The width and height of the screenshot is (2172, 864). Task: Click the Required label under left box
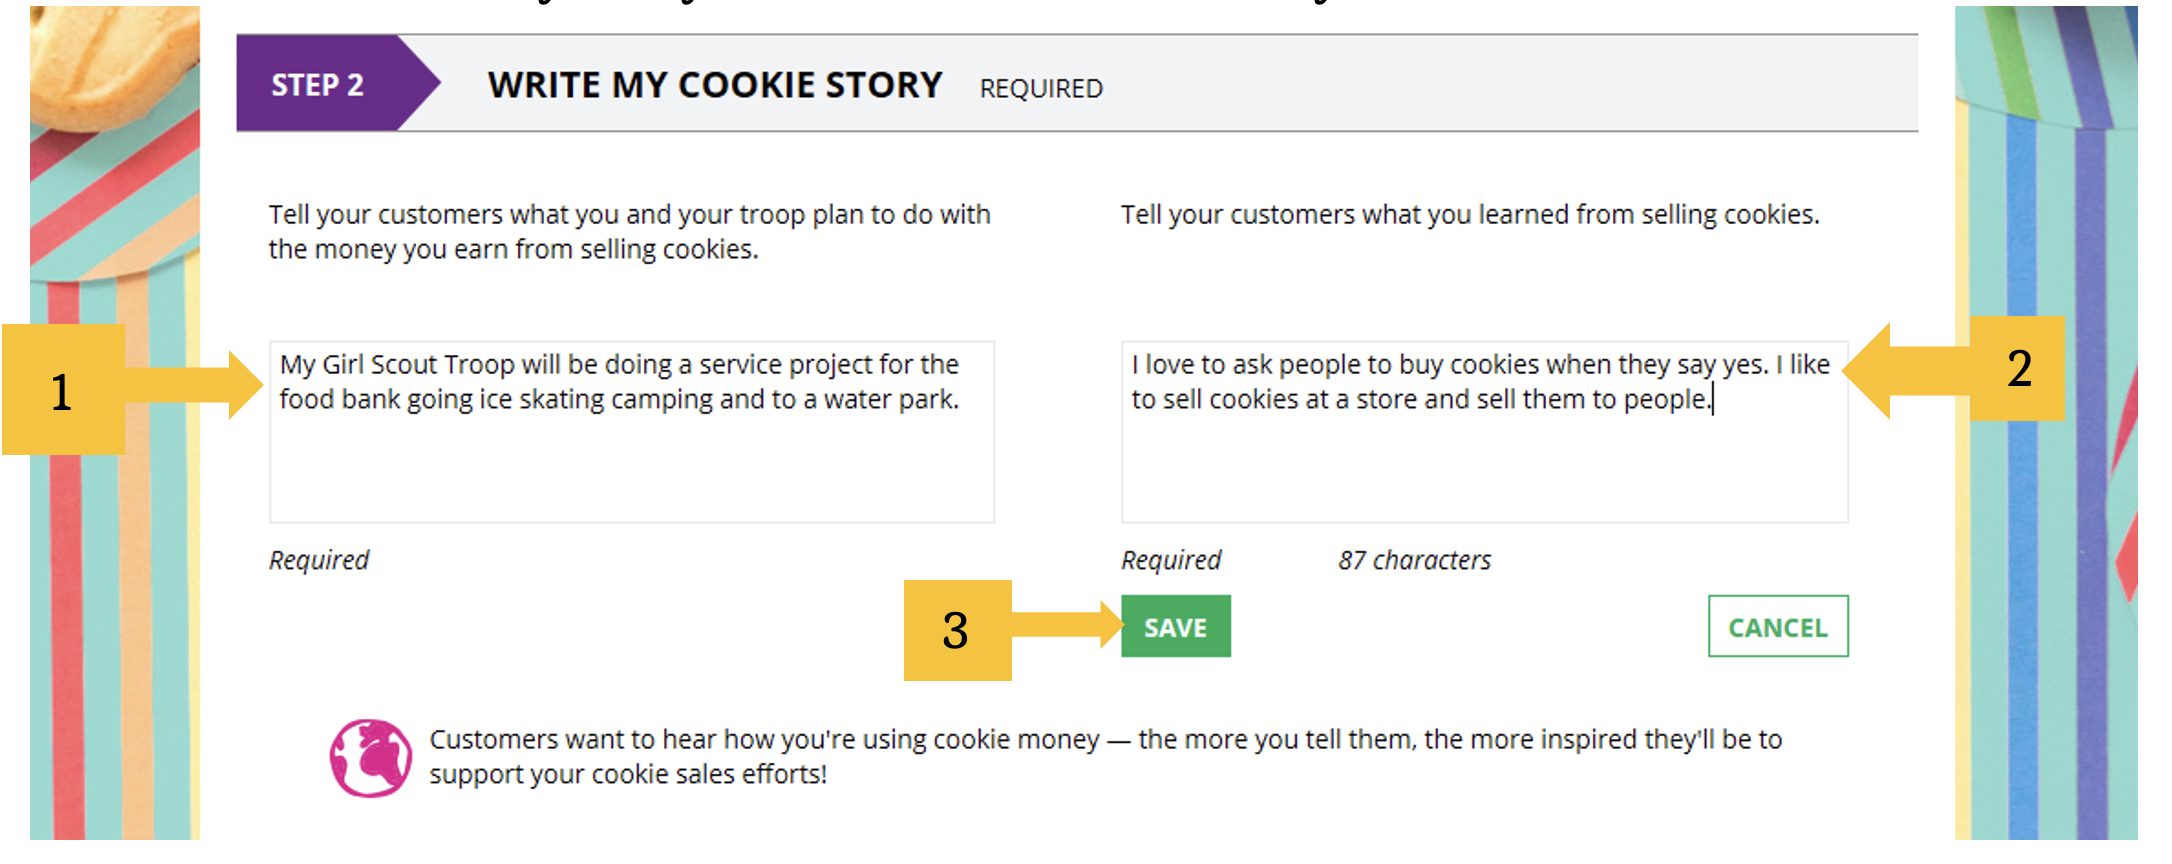[x=318, y=560]
